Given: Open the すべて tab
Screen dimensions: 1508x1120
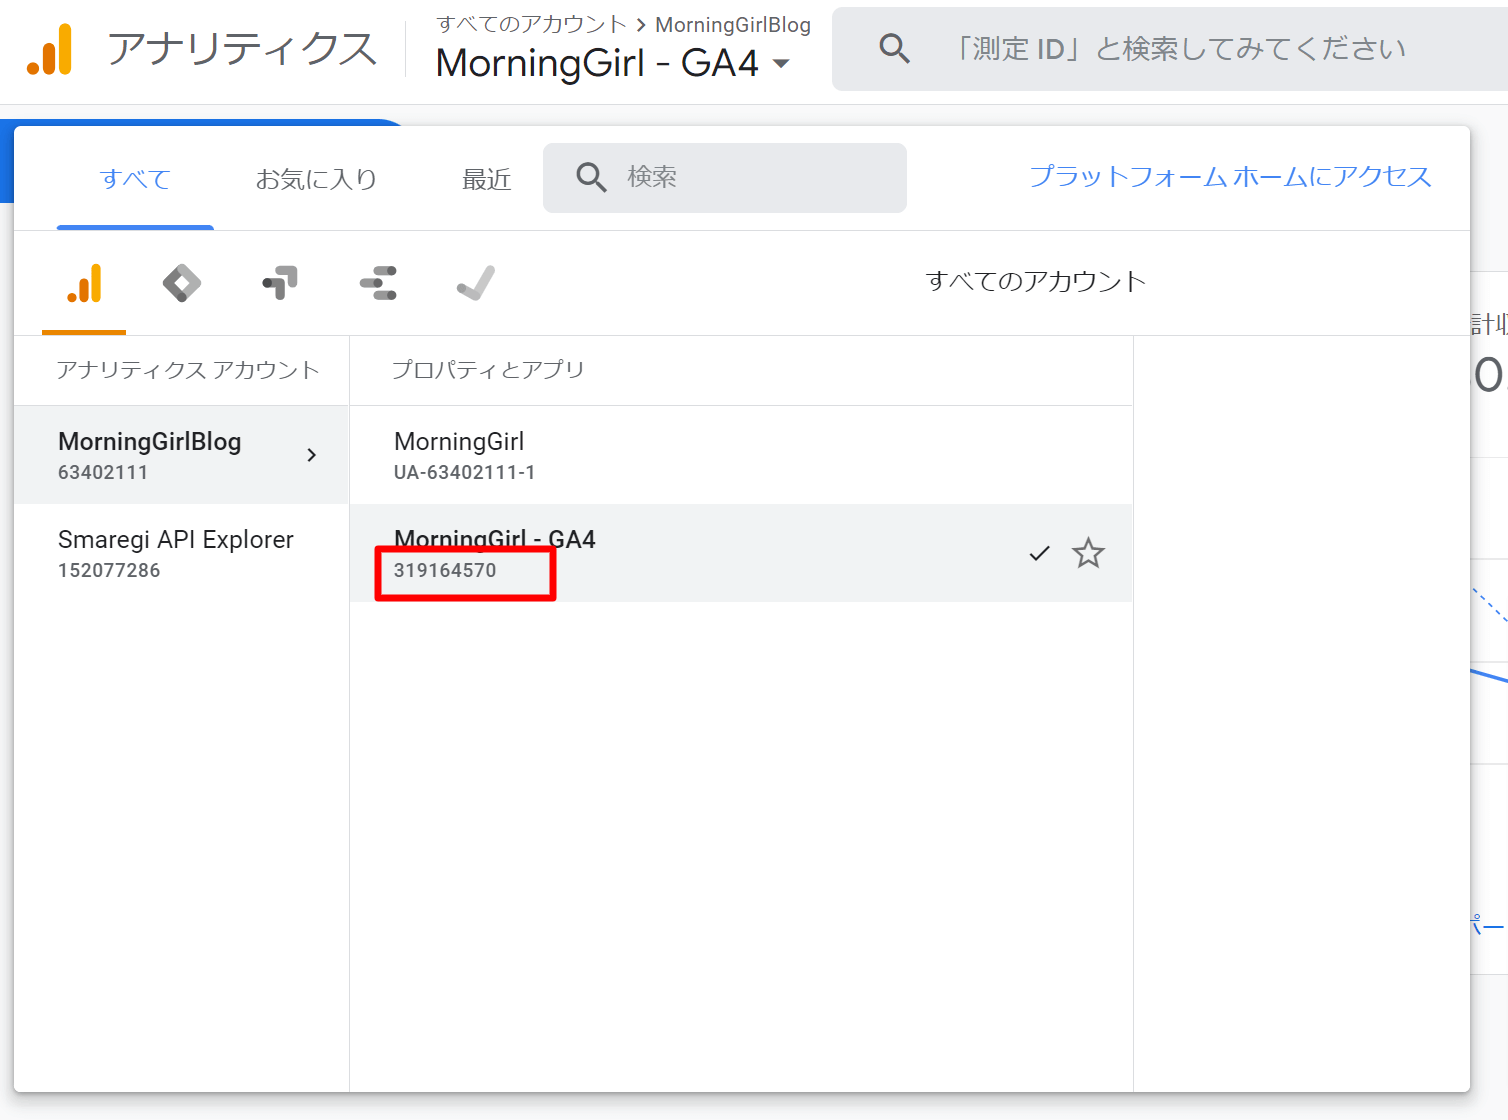Looking at the screenshot, I should pos(135,179).
